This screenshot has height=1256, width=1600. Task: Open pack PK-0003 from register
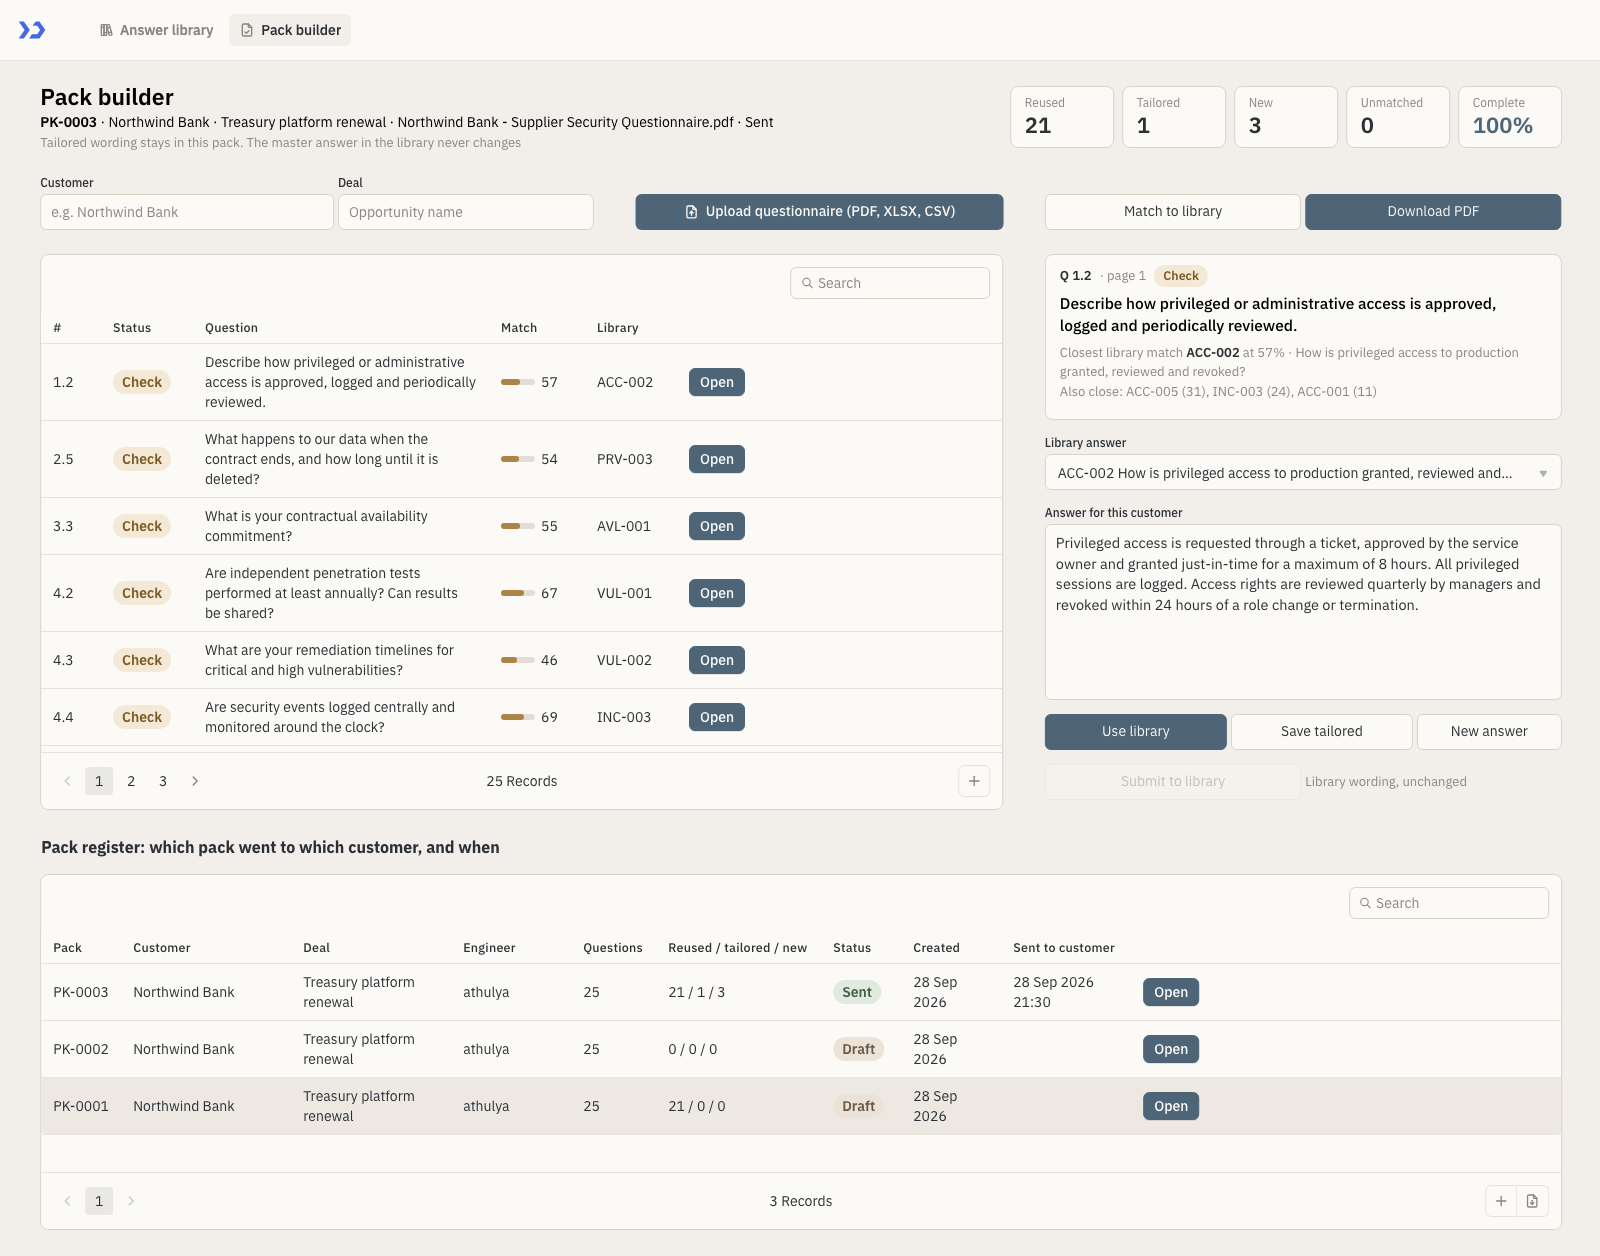(x=1171, y=992)
